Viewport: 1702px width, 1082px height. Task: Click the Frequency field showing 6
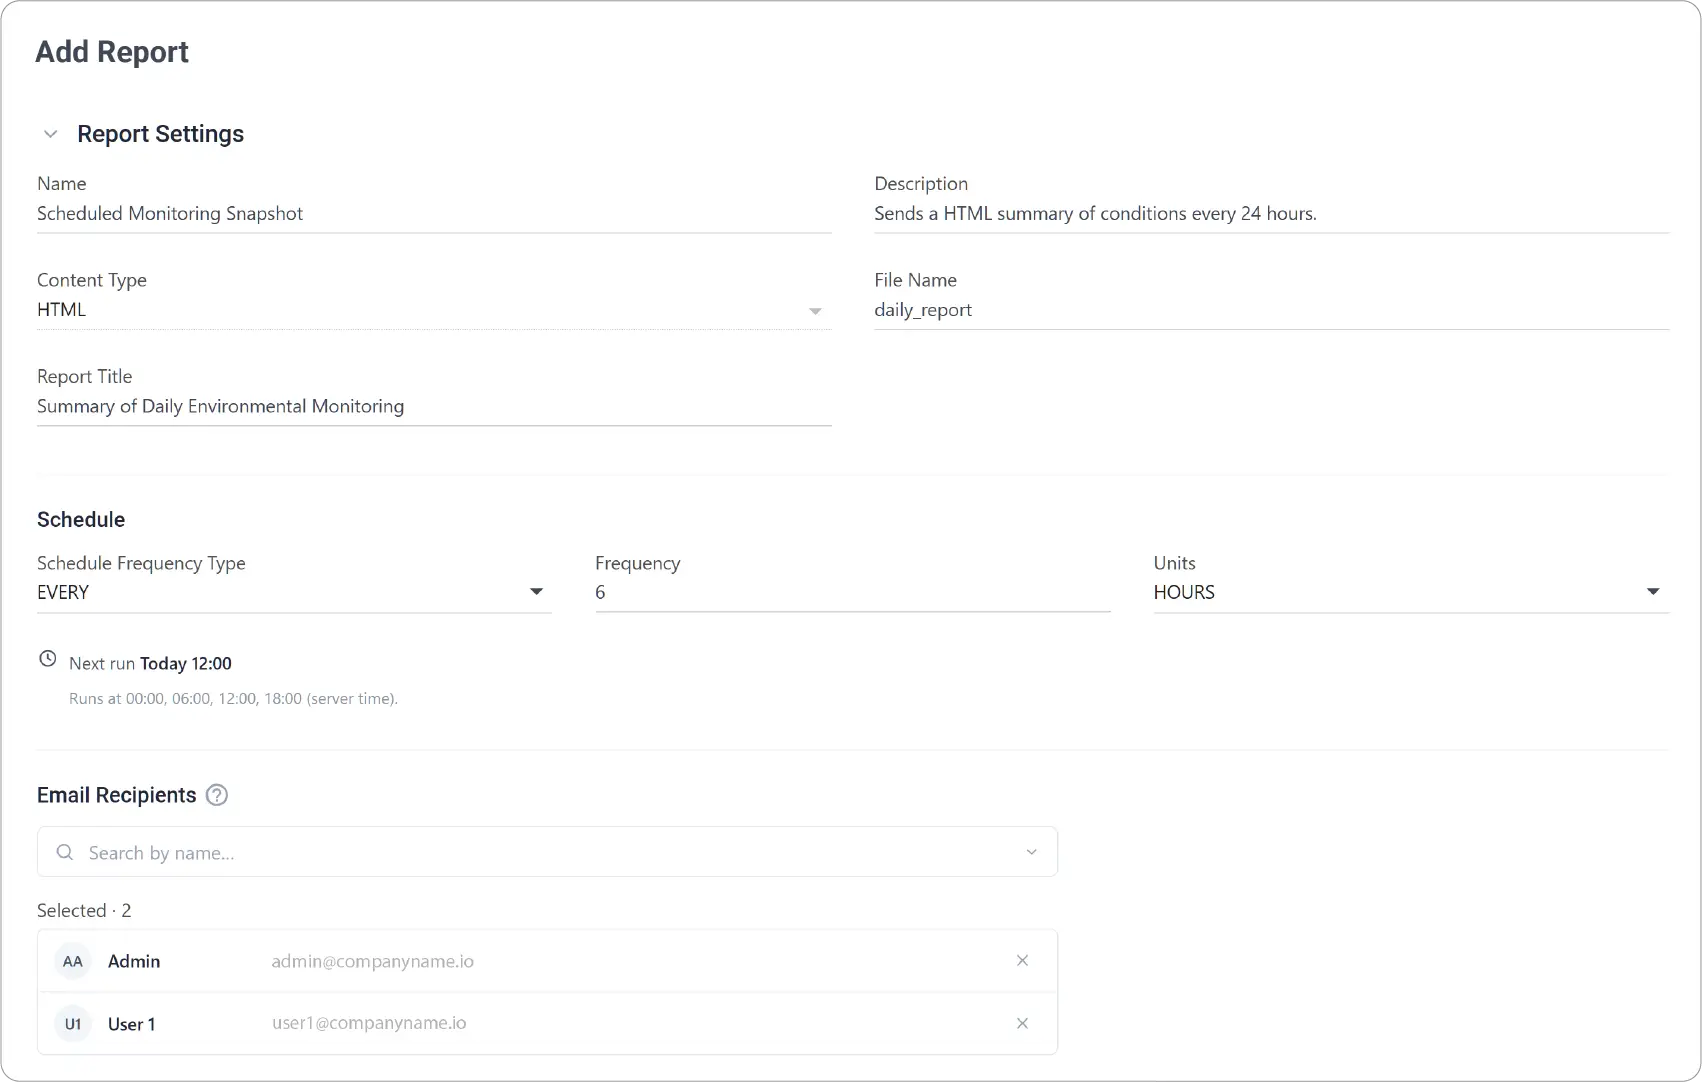tap(853, 592)
